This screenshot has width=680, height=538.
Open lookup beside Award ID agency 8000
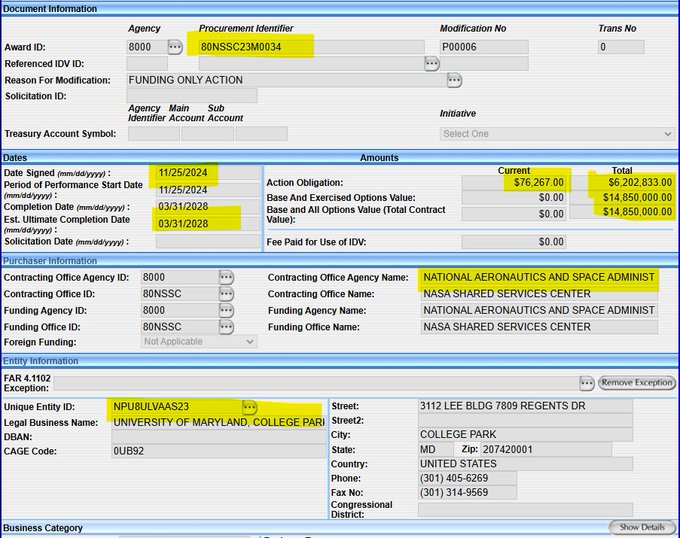tap(176, 47)
